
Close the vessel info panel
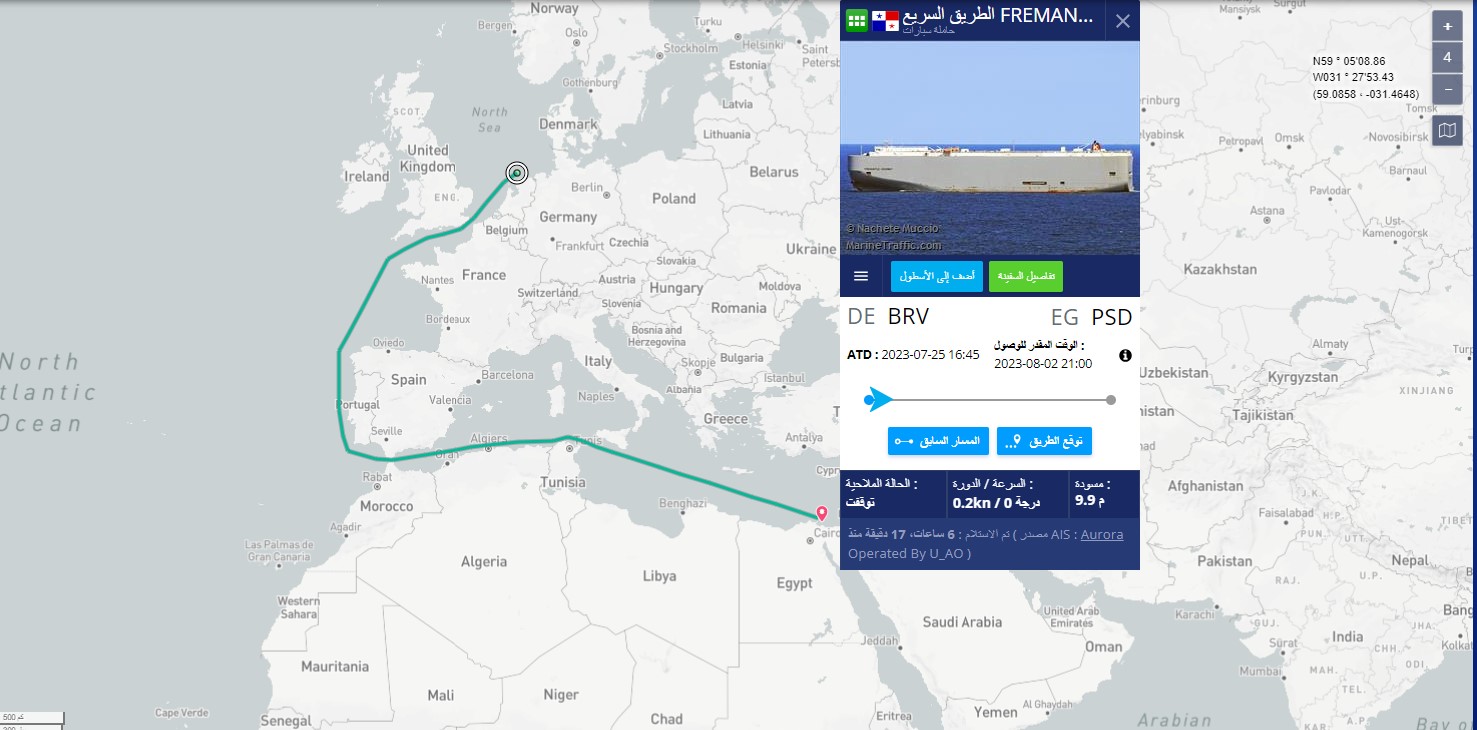point(1122,21)
